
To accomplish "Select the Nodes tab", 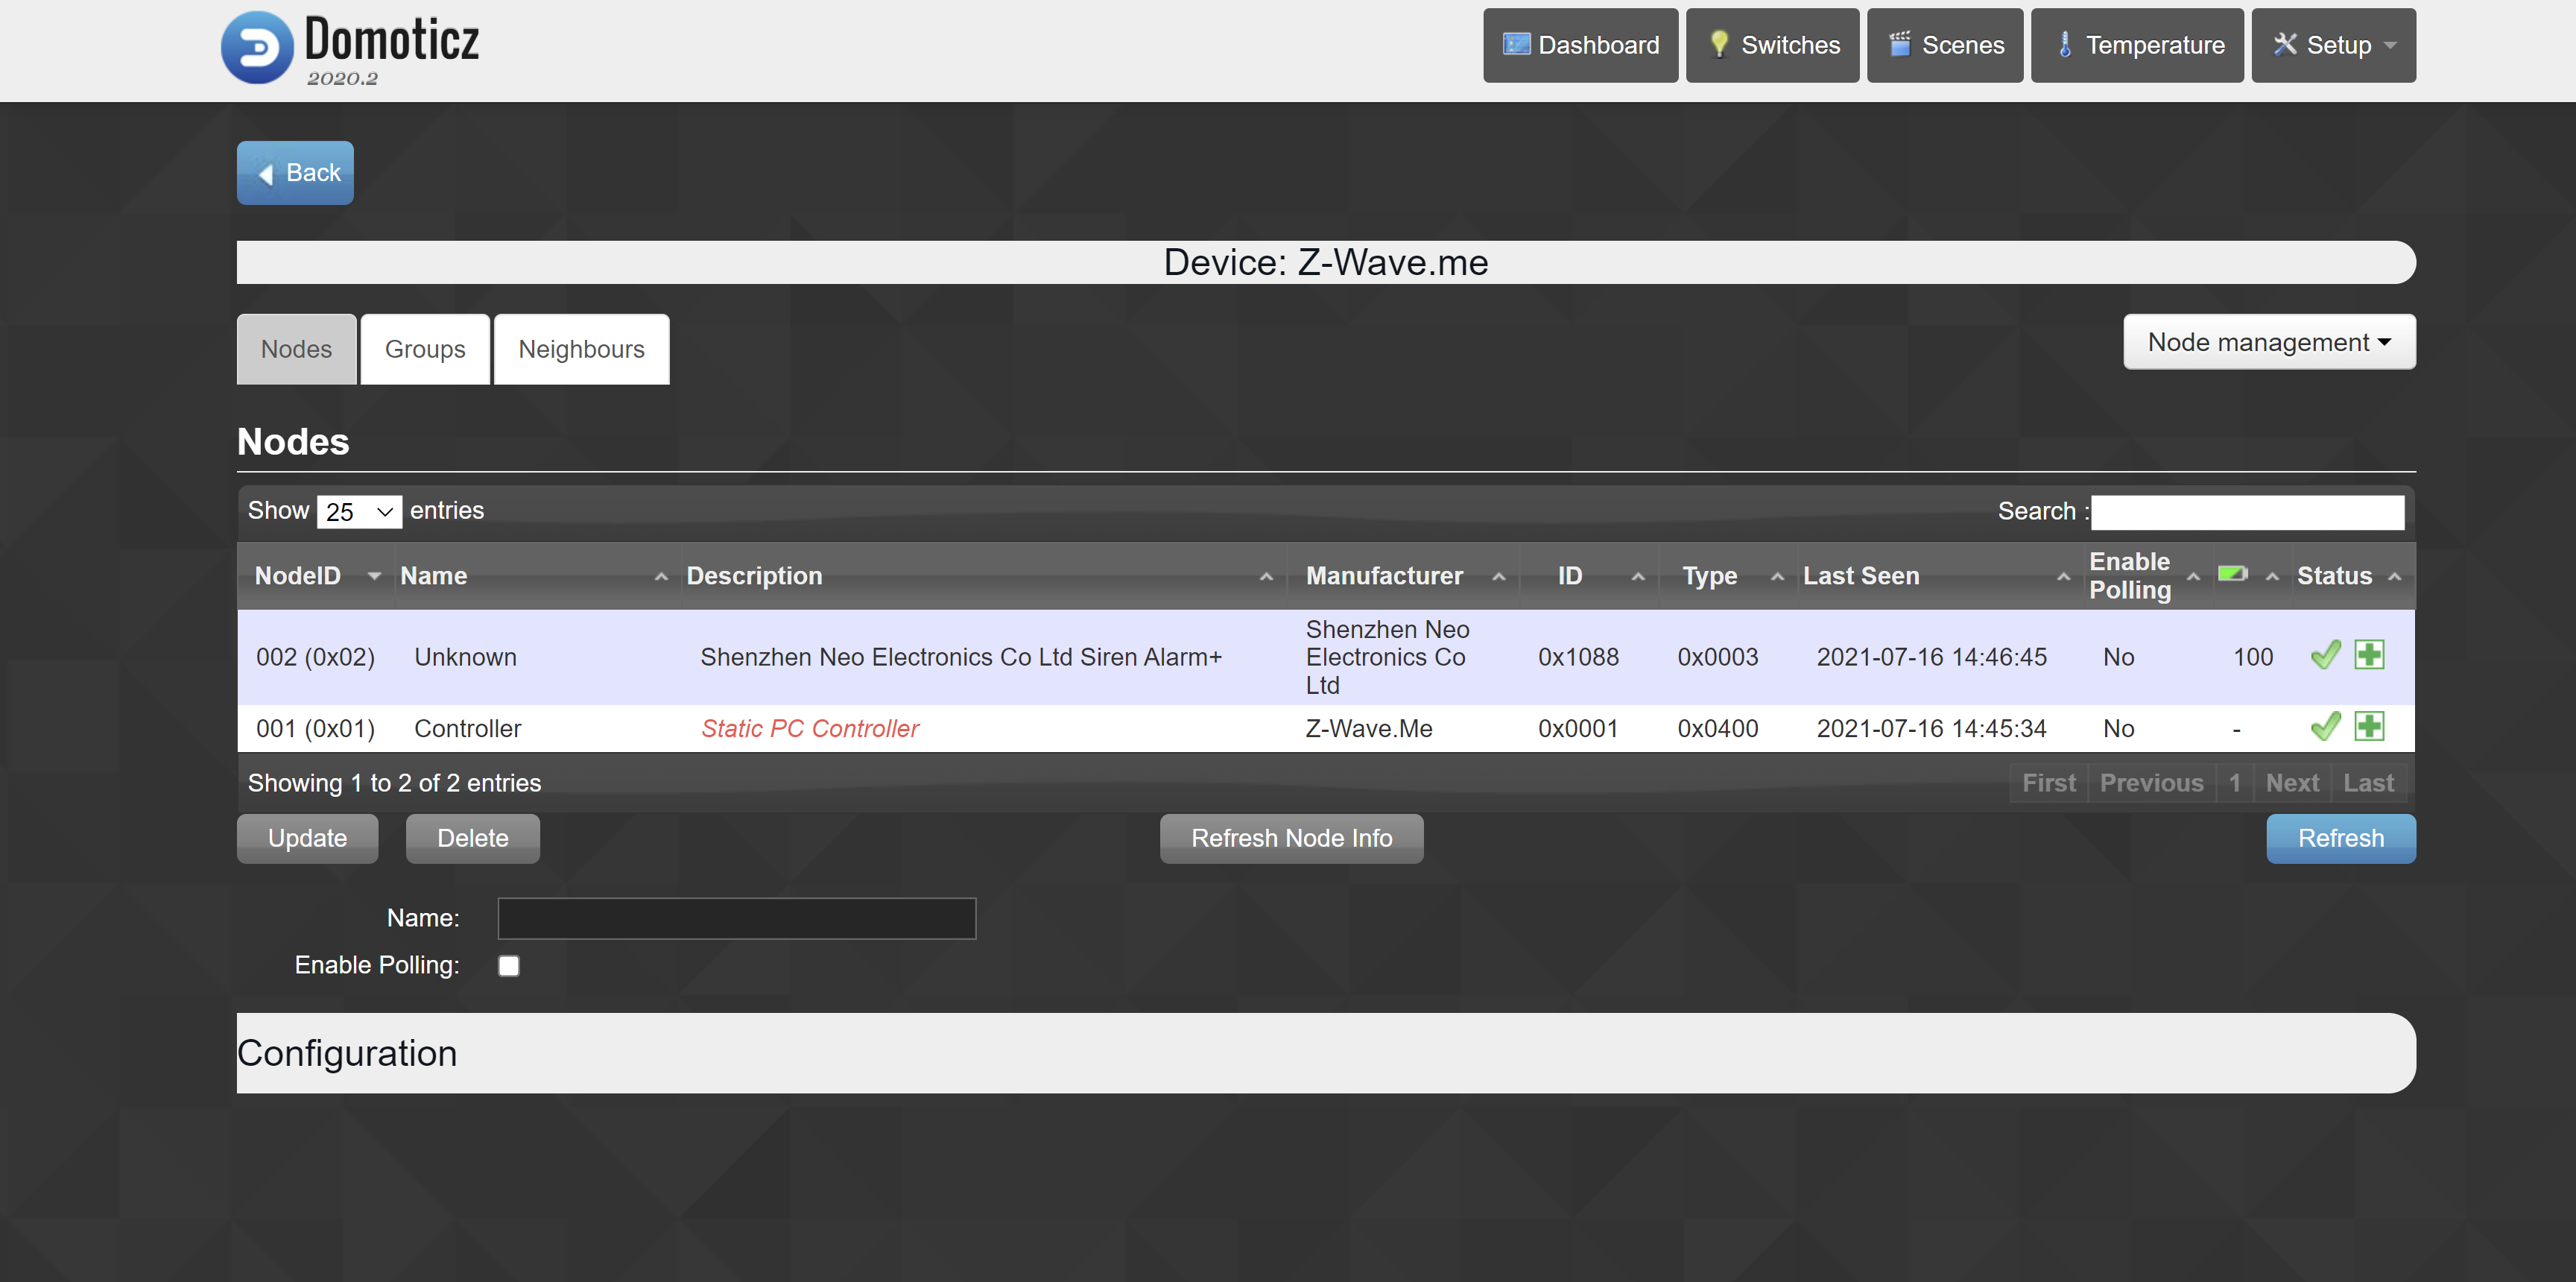I will point(296,349).
